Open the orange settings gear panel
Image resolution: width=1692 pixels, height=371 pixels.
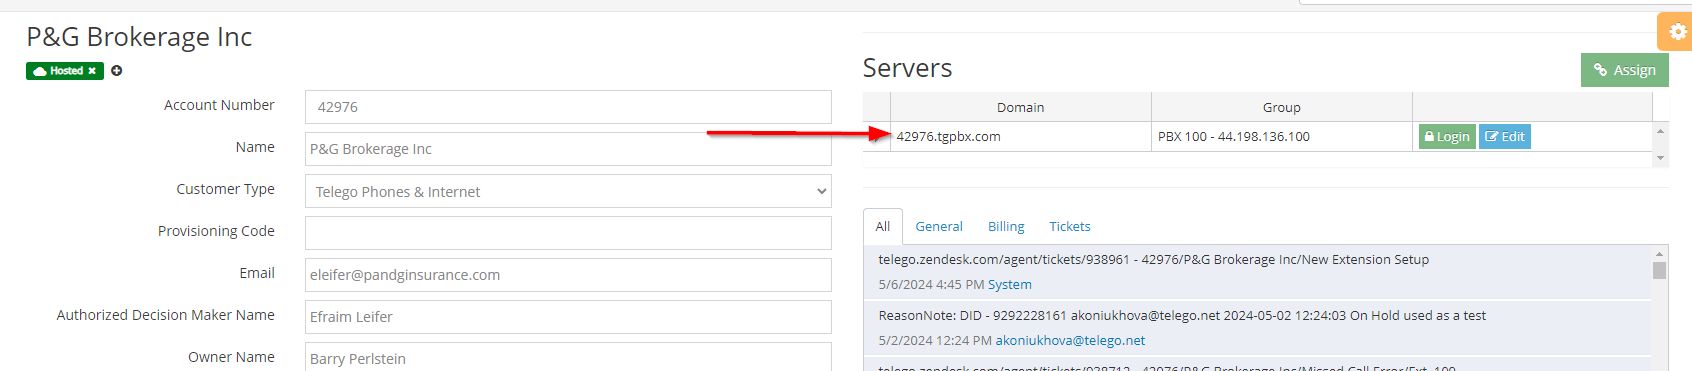1676,32
